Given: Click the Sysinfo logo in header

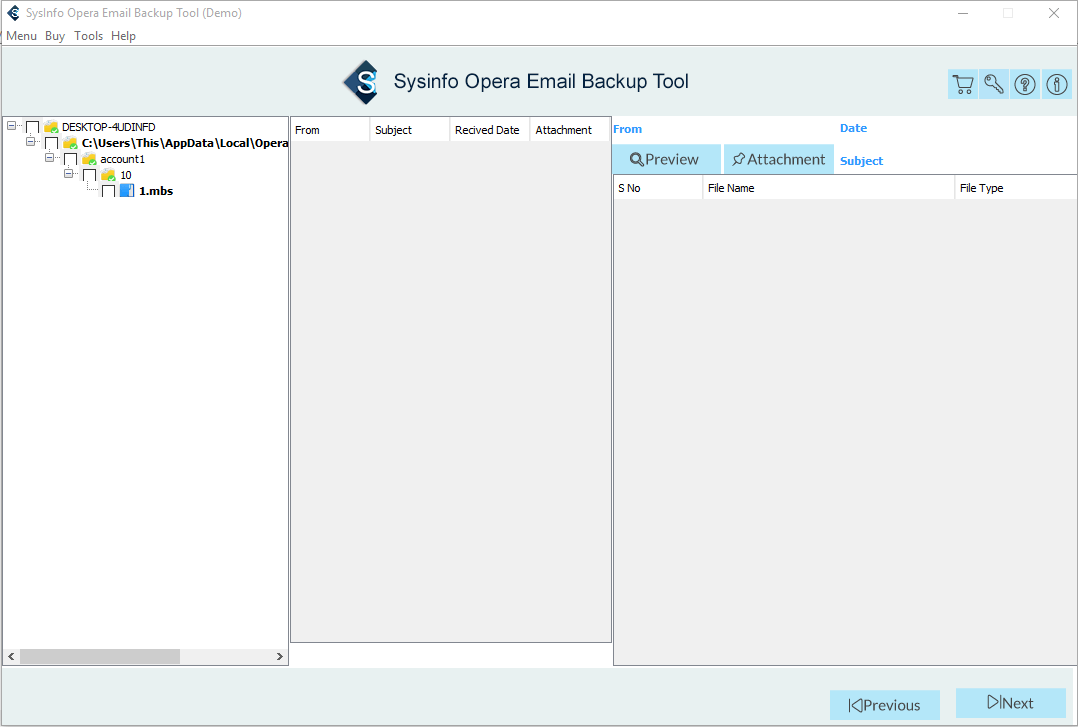Looking at the screenshot, I should pyautogui.click(x=362, y=83).
